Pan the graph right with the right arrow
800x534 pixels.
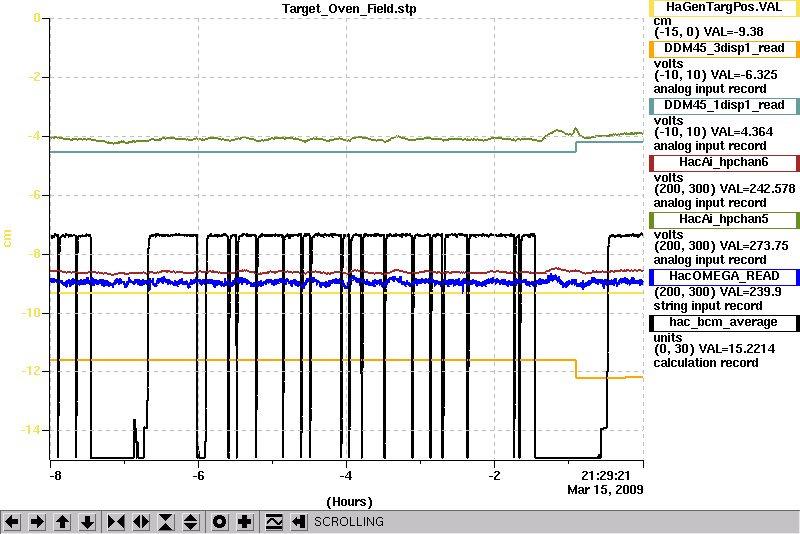(x=37, y=522)
